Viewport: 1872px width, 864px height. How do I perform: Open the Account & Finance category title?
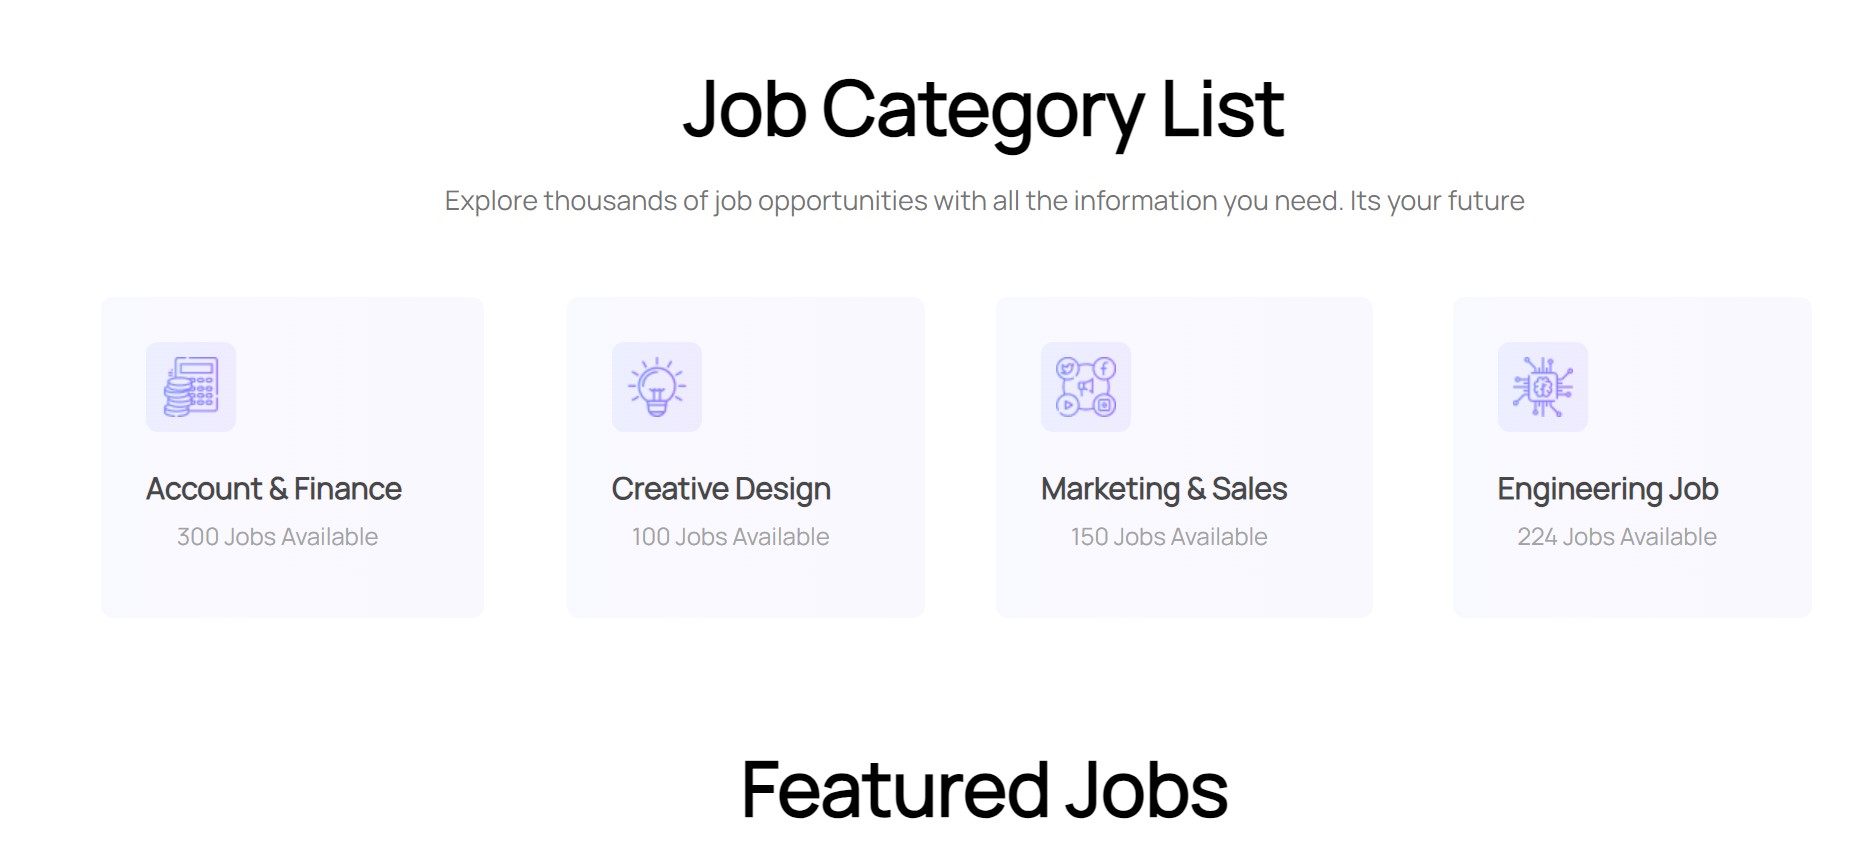274,489
